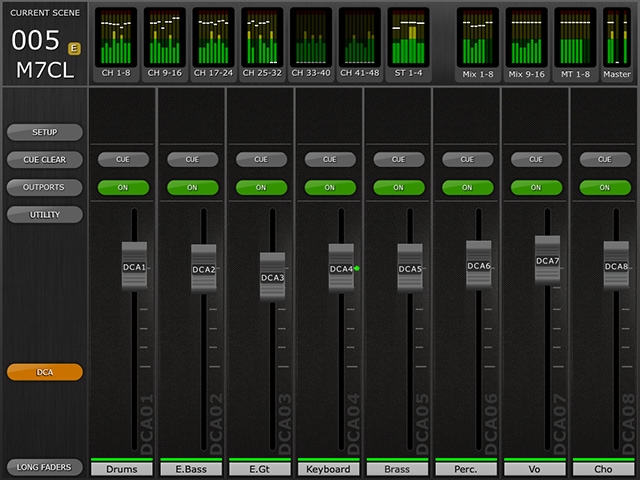640x480 pixels.
Task: Click the DCA3 fader knob for E.Gt
Action: (273, 275)
